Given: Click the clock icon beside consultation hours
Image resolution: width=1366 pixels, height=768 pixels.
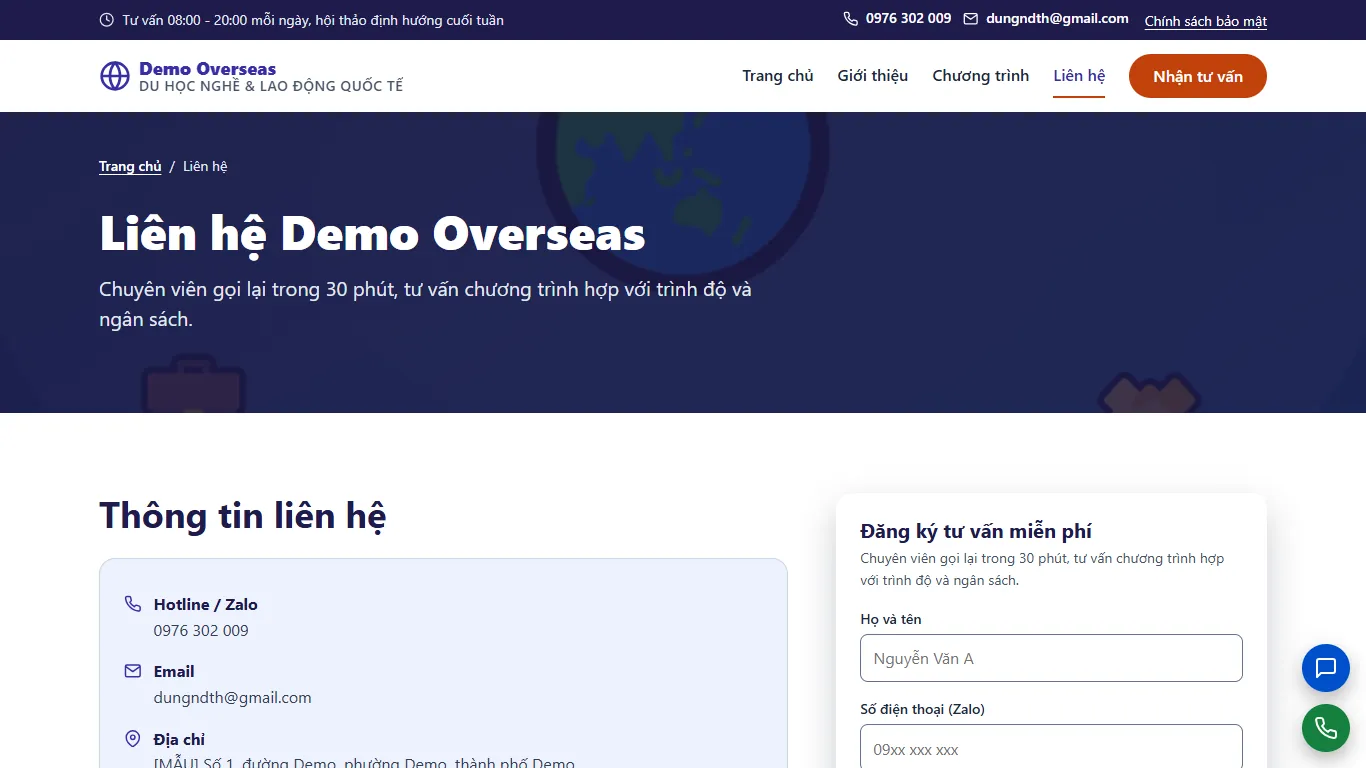Looking at the screenshot, I should pyautogui.click(x=107, y=20).
